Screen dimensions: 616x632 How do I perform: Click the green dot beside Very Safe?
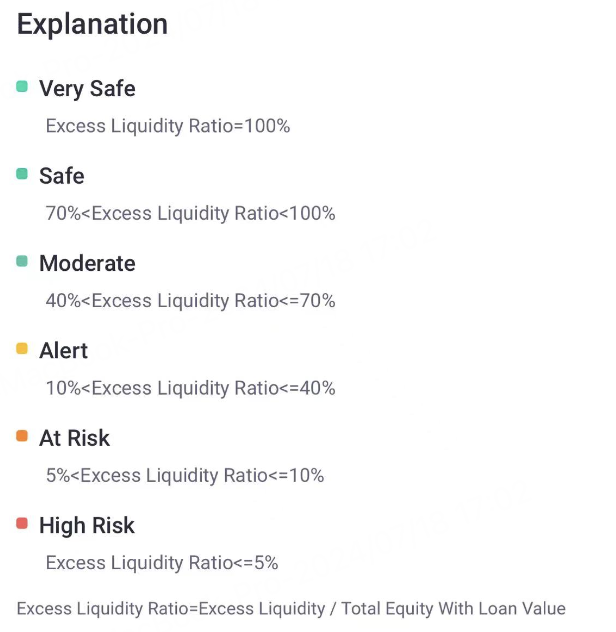coord(22,87)
